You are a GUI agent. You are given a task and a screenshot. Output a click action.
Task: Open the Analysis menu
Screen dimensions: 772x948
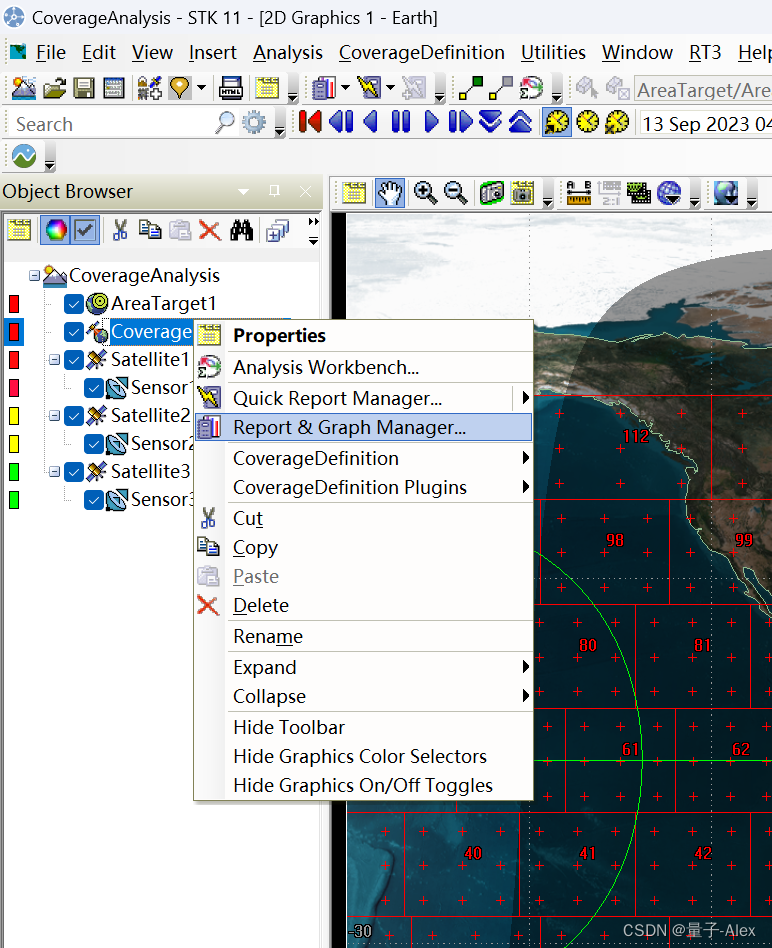(288, 53)
